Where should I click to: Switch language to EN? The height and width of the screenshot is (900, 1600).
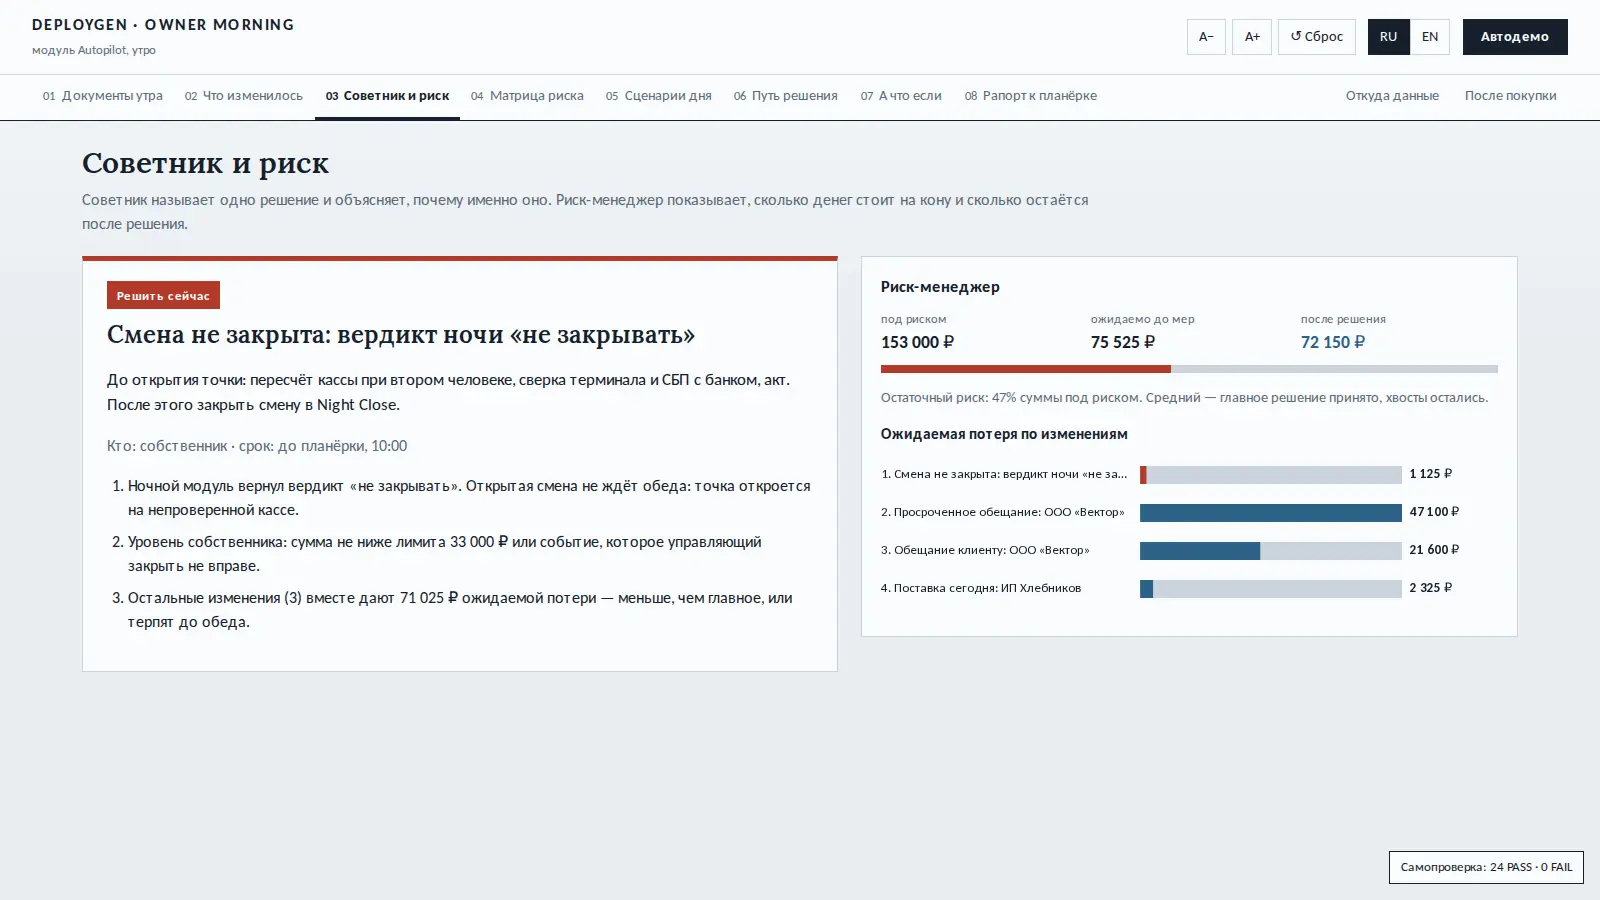[1430, 37]
